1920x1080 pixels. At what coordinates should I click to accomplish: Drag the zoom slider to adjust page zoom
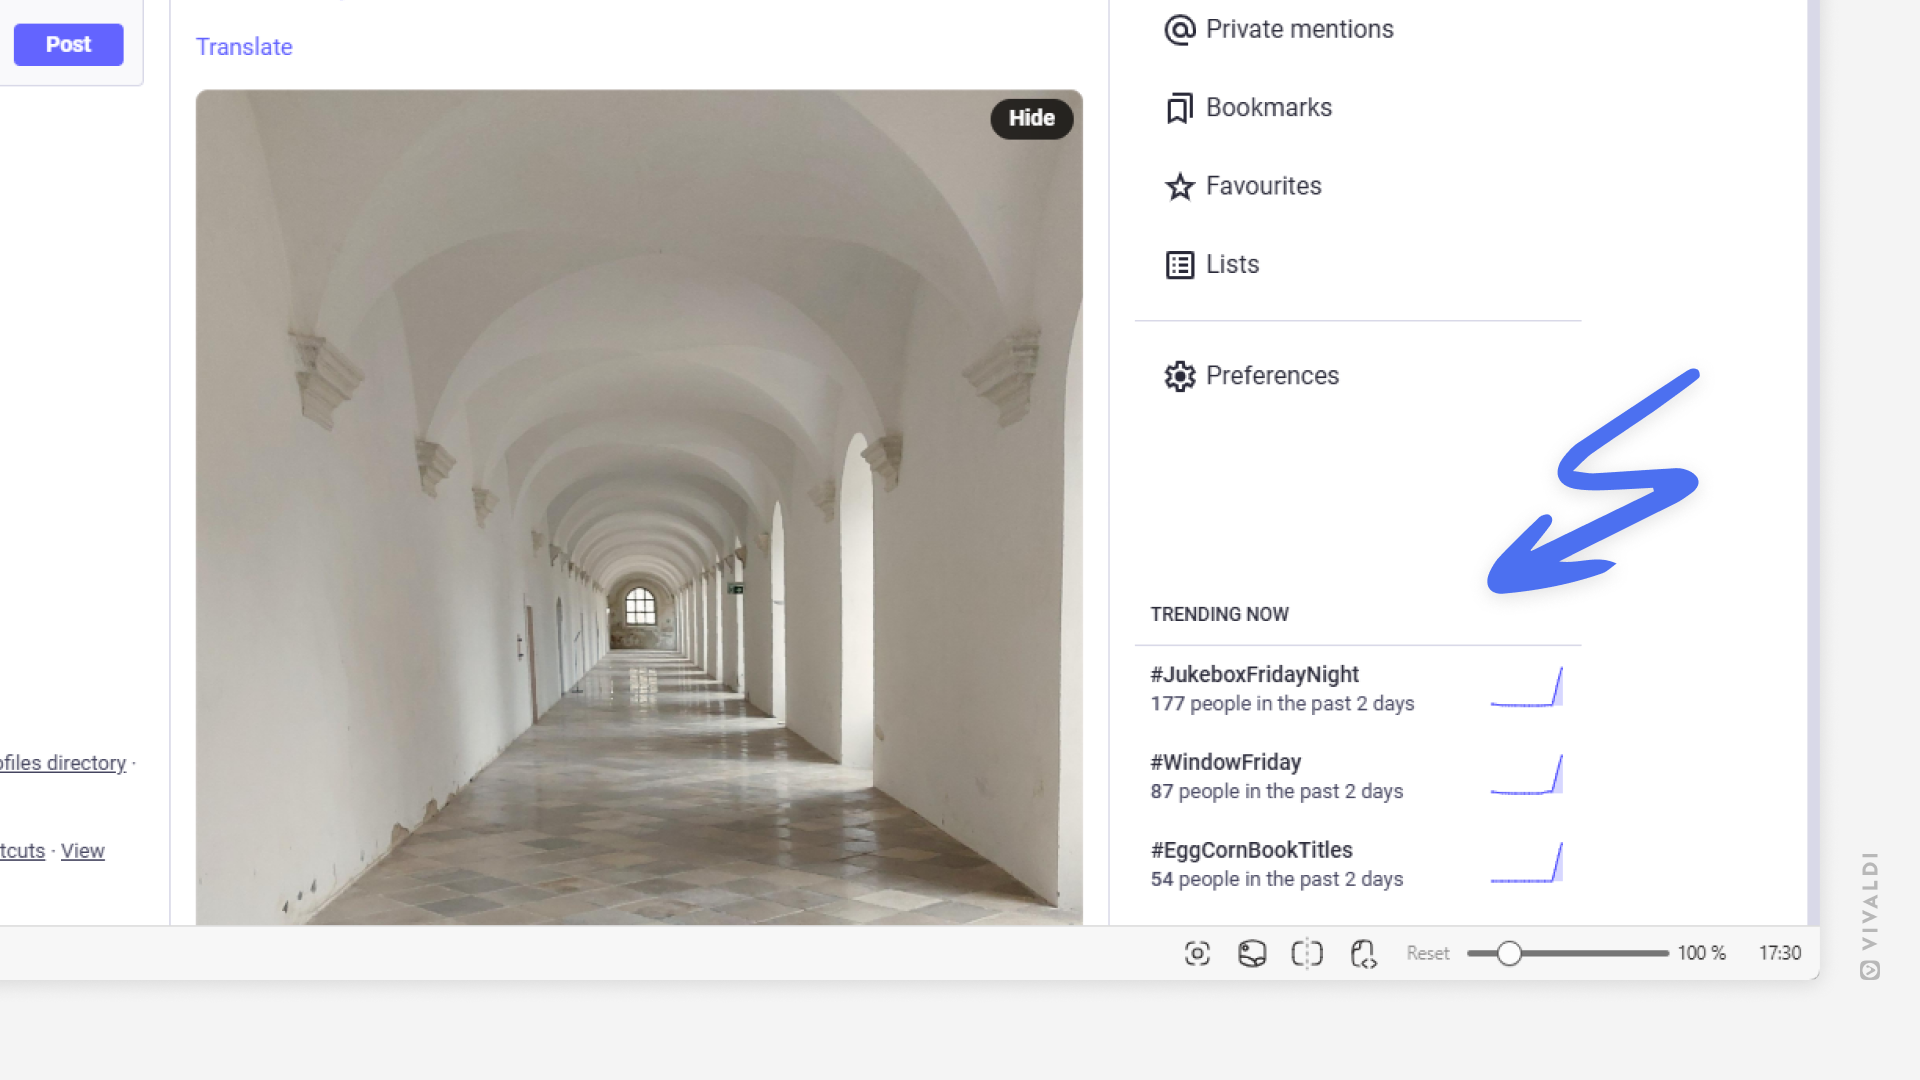(1507, 952)
